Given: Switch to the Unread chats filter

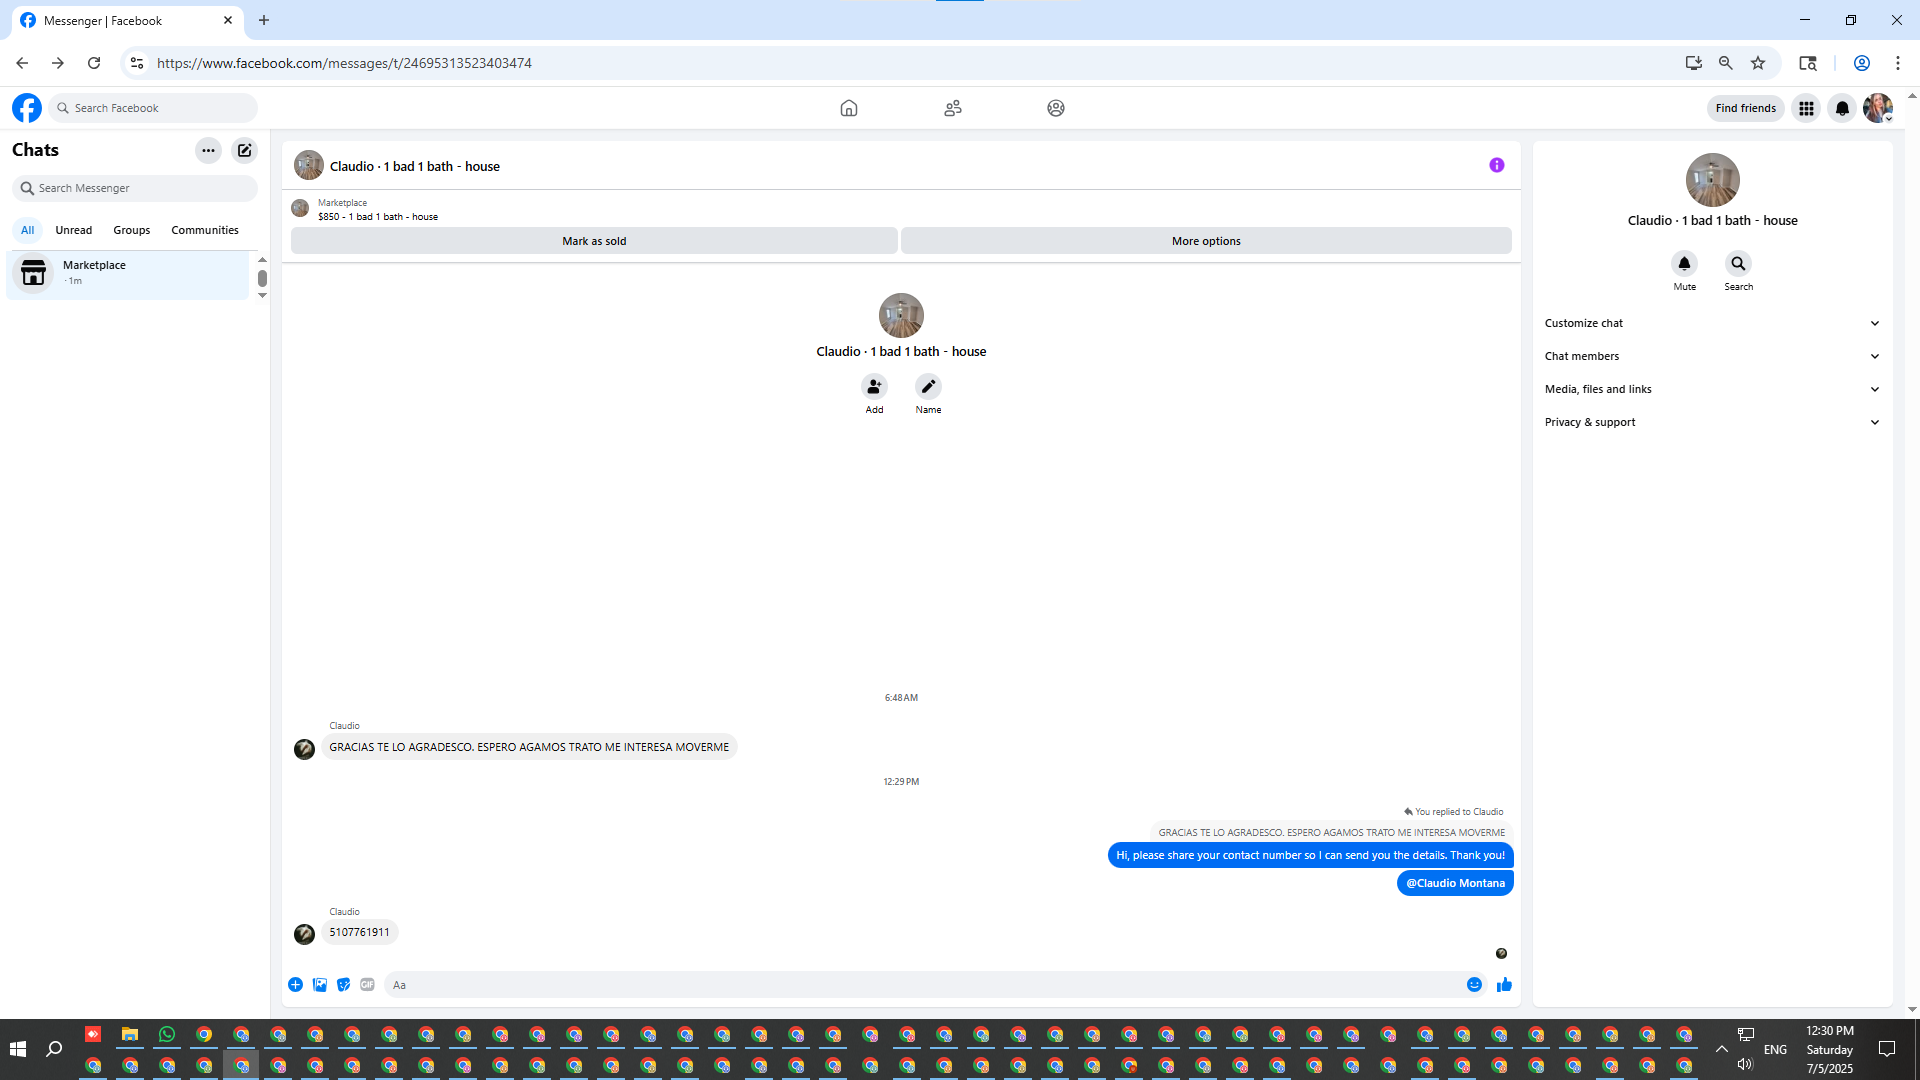Looking at the screenshot, I should point(73,230).
